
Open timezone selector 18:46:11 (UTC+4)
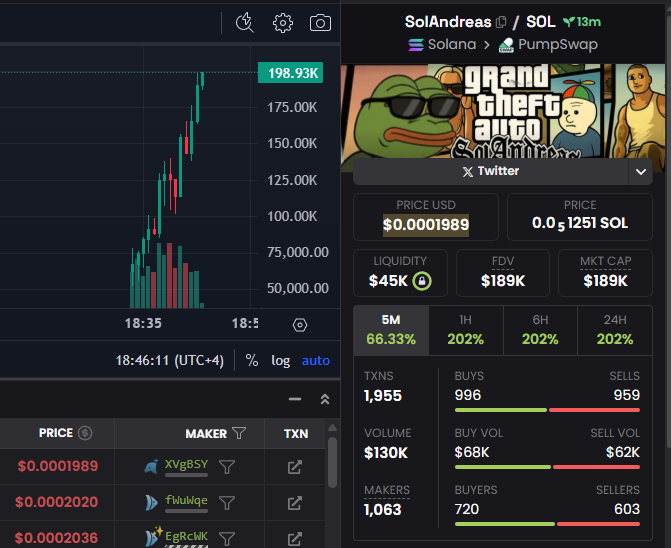pos(169,360)
